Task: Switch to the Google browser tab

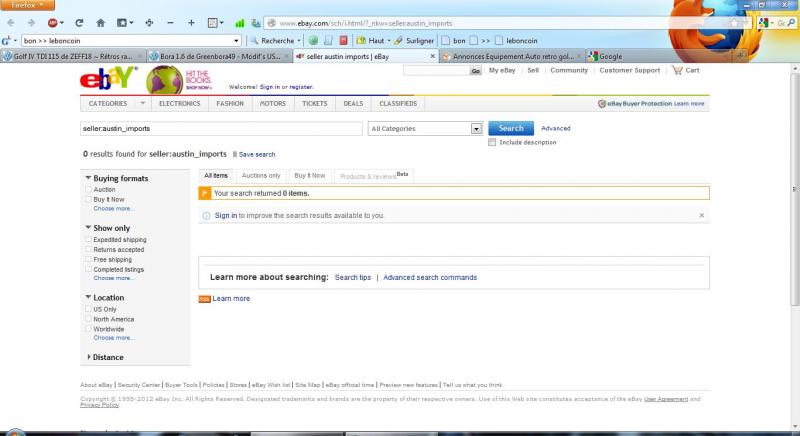Action: [x=610, y=57]
